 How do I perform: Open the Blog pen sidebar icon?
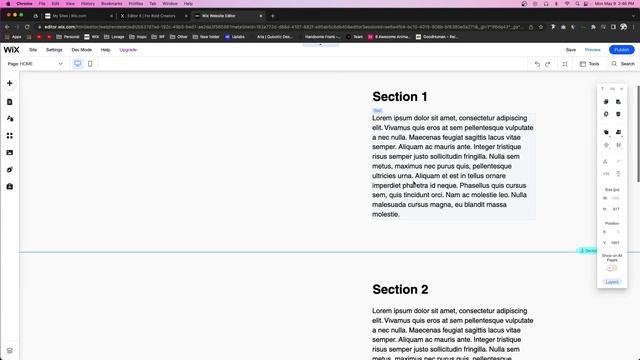10,169
